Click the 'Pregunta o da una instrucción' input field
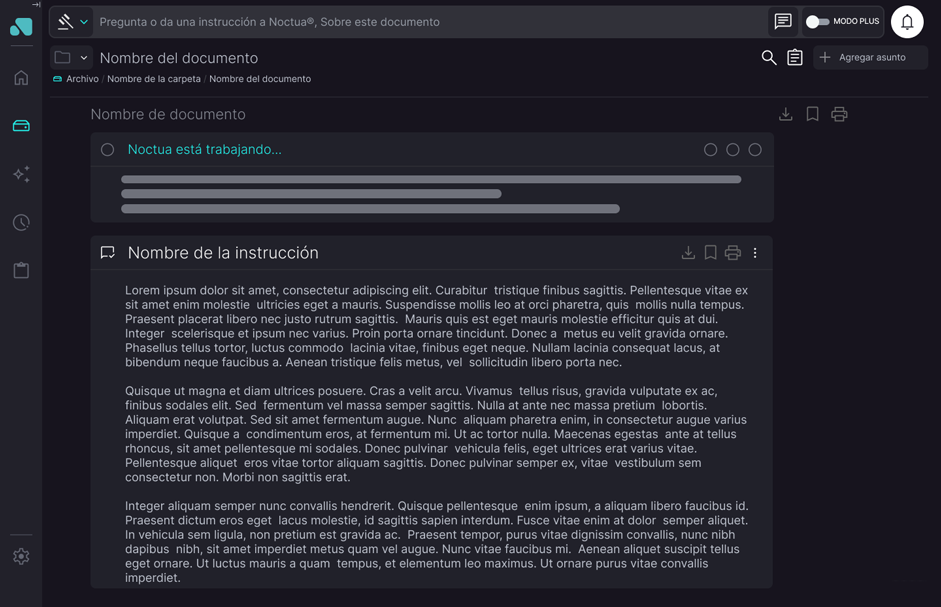The width and height of the screenshot is (941, 607). coord(430,22)
